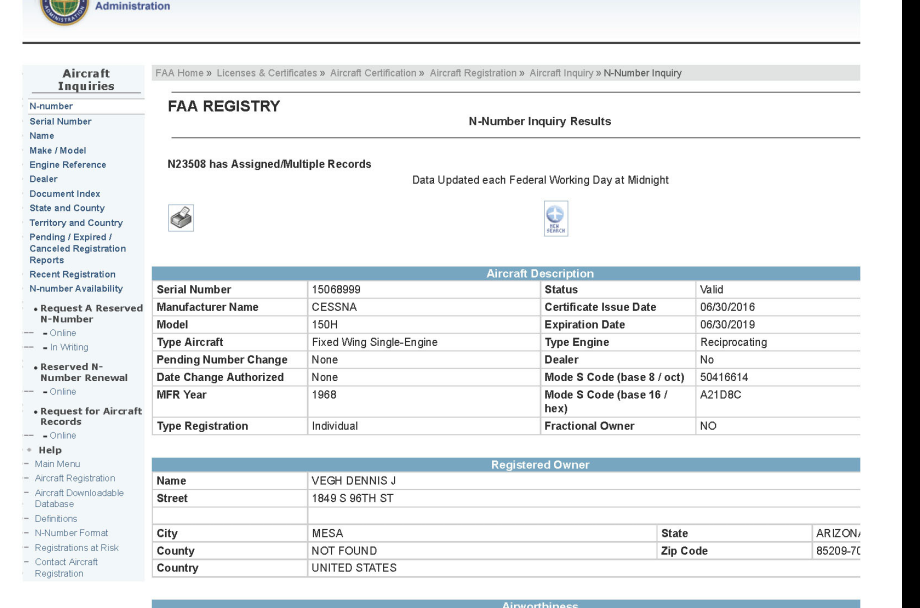920x608 pixels.
Task: Click type engine value Reciprocating
Action: (x=733, y=342)
